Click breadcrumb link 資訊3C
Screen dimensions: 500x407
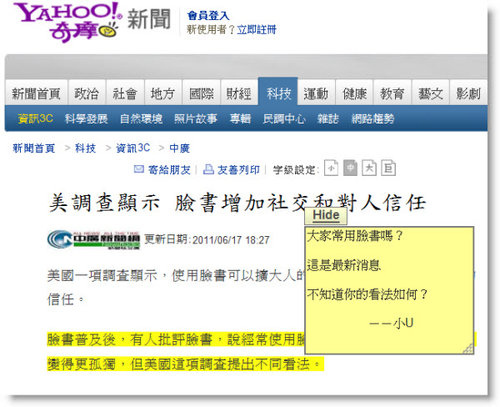133,148
